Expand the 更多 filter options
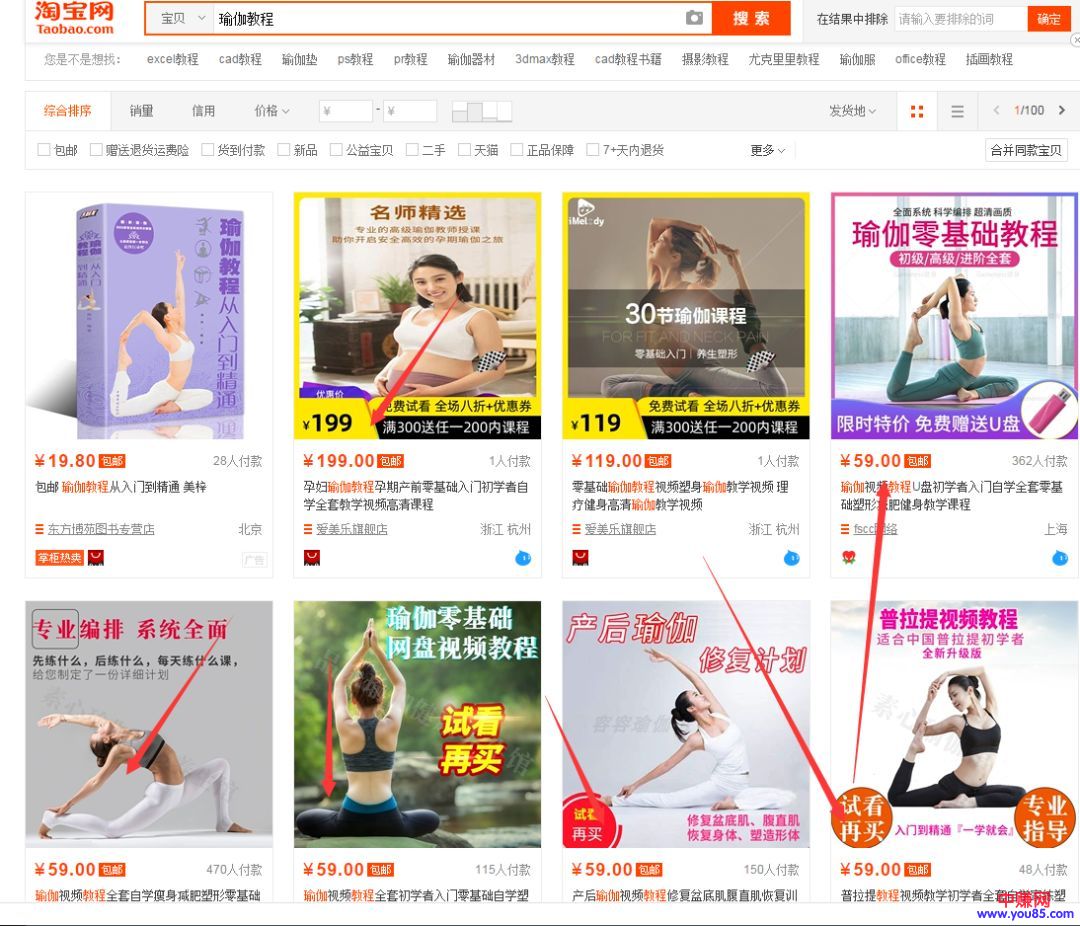Screen dimensions: 1080x926 click(767, 150)
